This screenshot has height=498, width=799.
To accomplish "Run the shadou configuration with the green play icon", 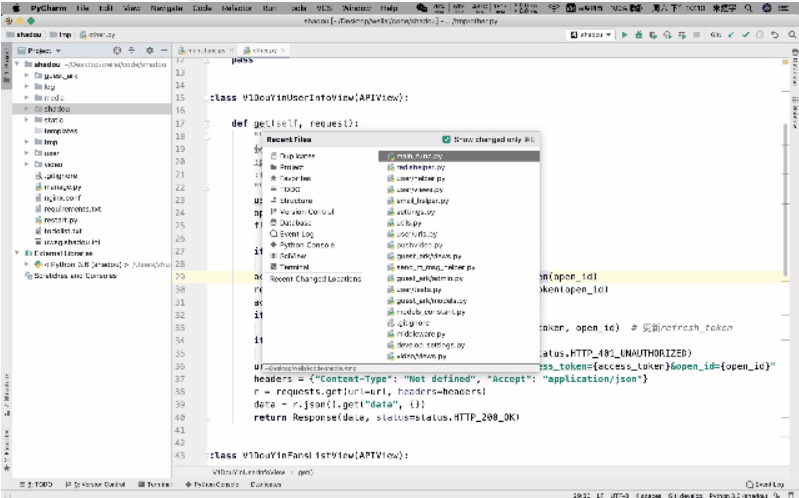I will (x=624, y=35).
